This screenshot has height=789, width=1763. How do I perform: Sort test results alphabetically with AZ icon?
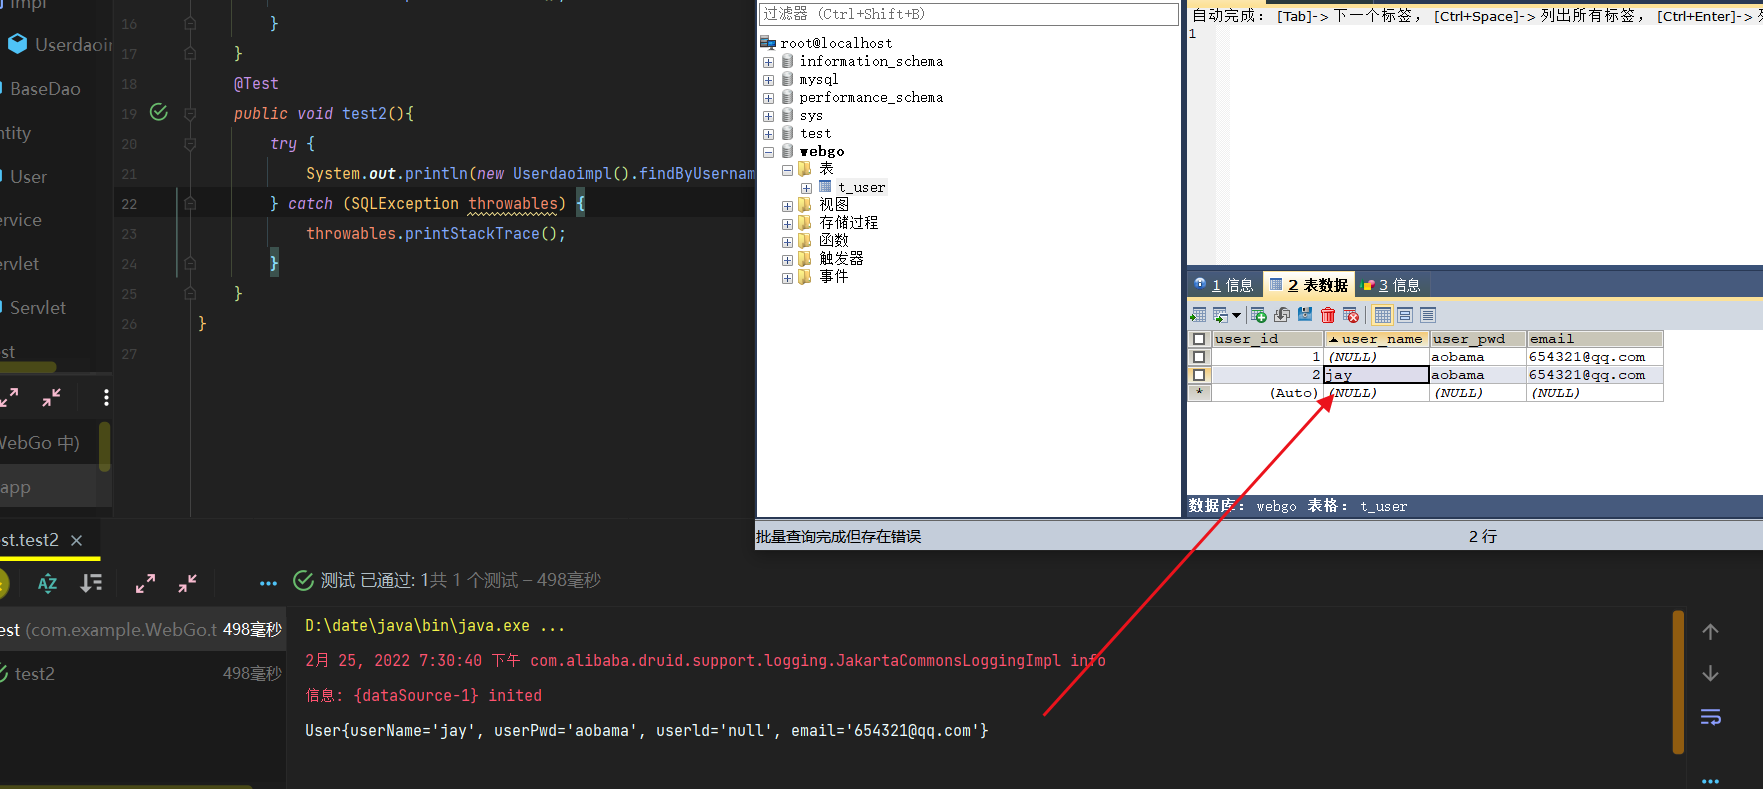pos(47,583)
